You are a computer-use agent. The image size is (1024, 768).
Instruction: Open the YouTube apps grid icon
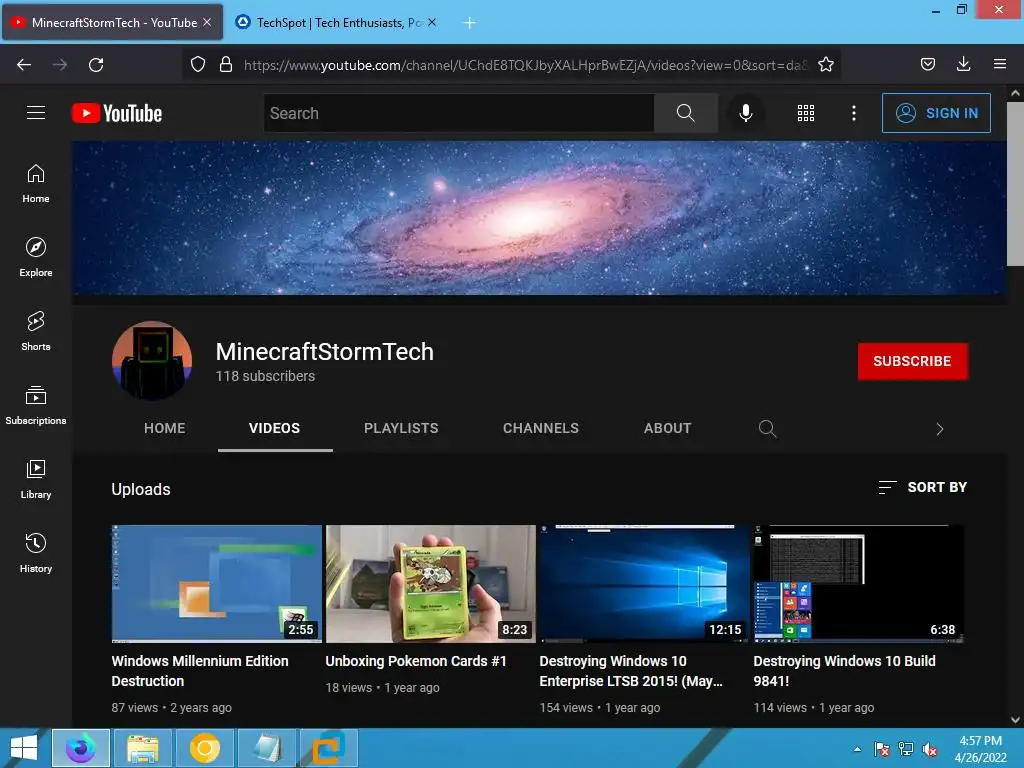(x=806, y=113)
